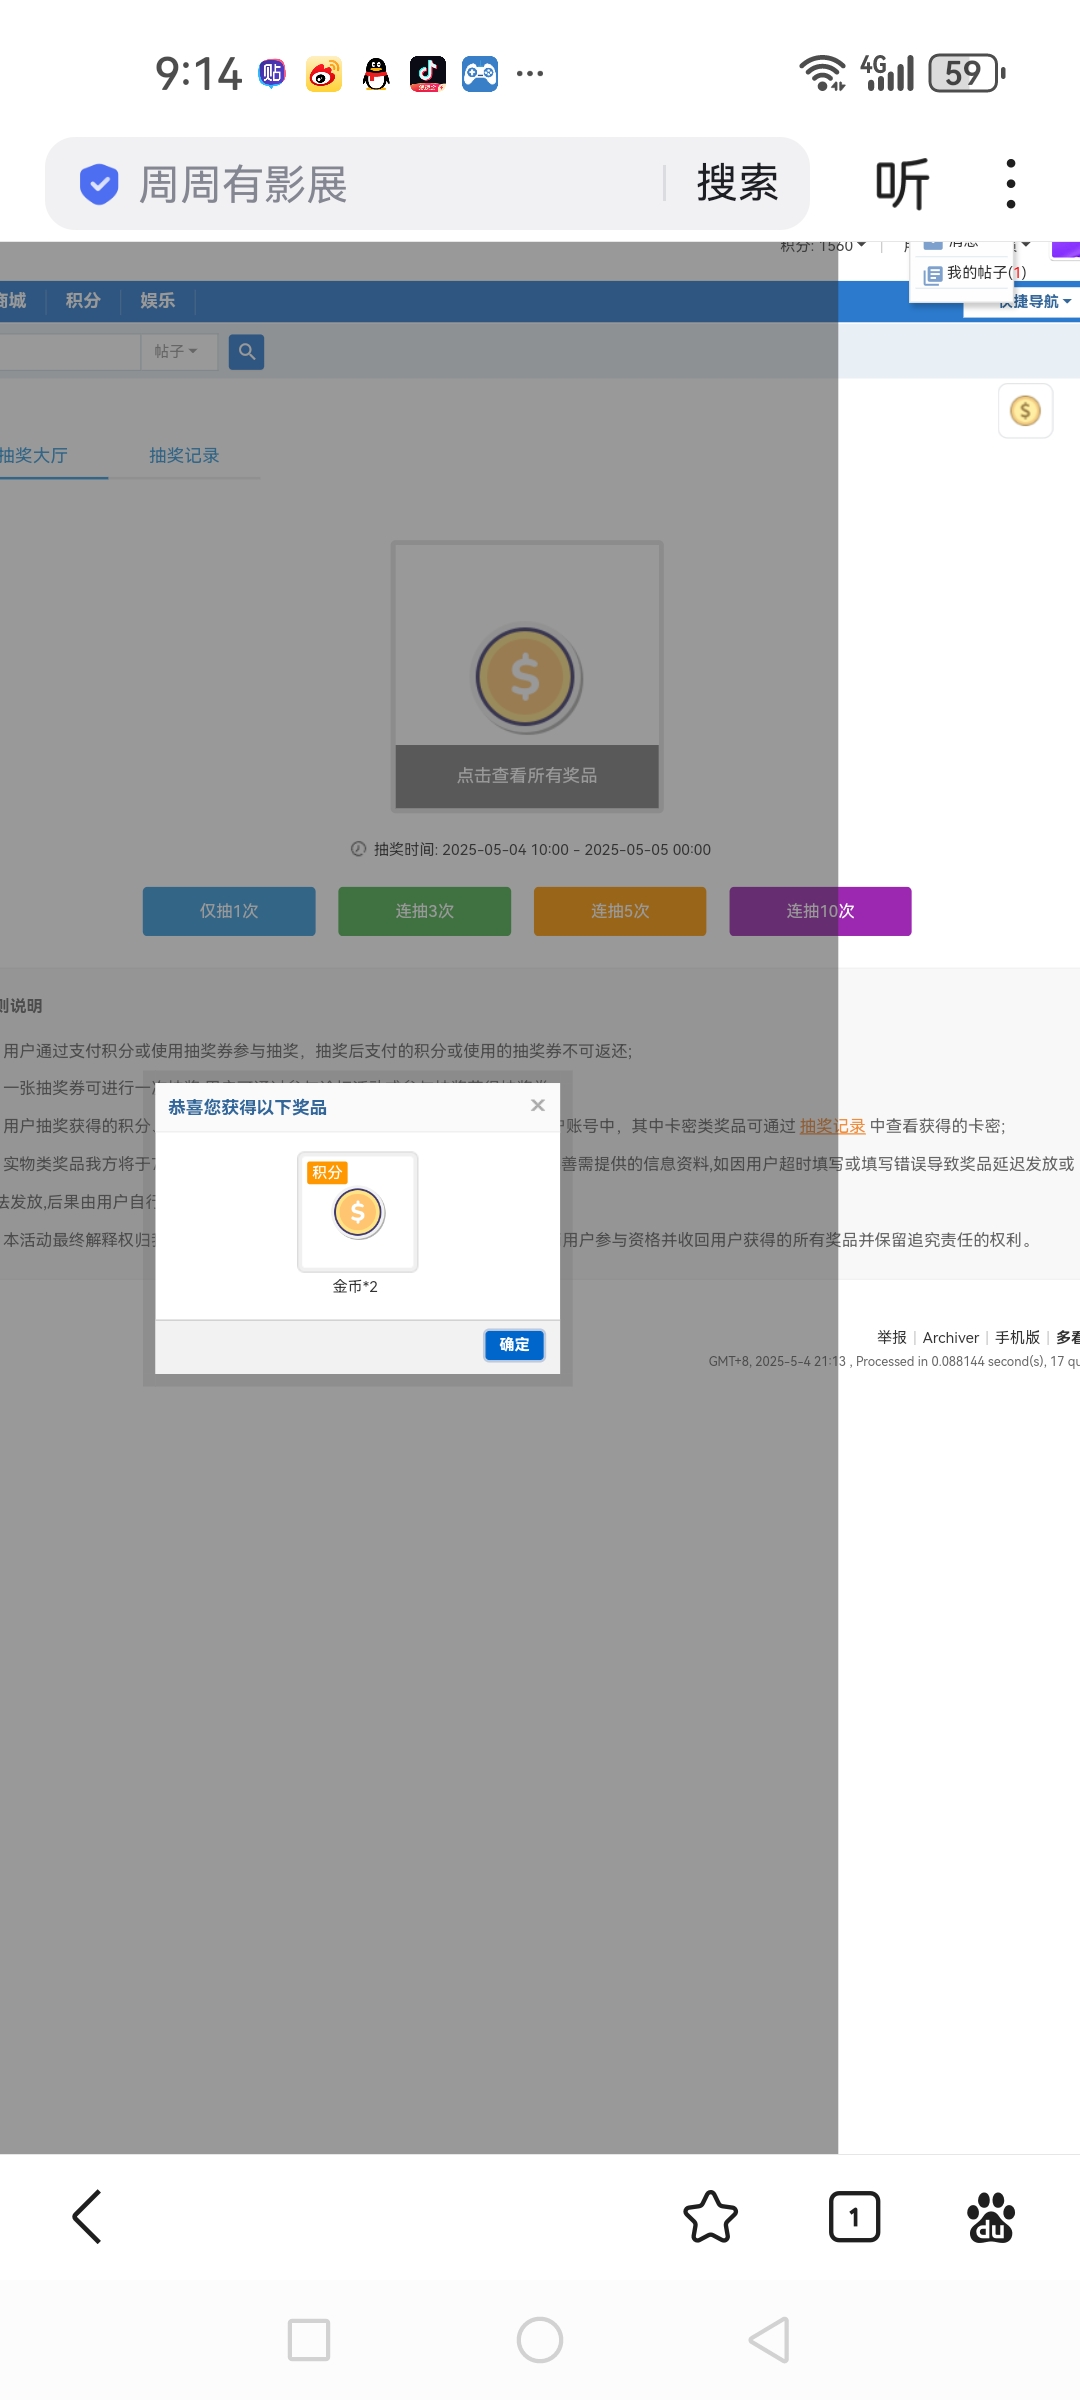Image resolution: width=1080 pixels, height=2400 pixels.
Task: Tap the 仅抽1次 draw button
Action: tap(229, 911)
